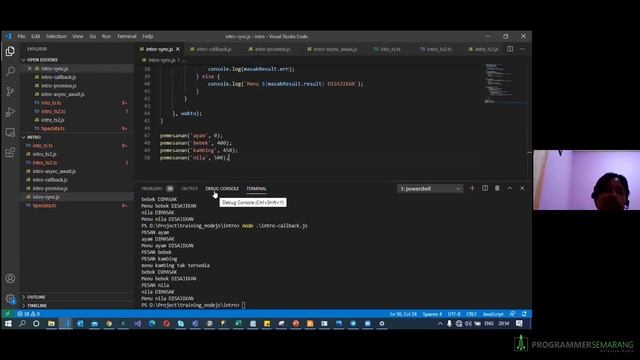Split the editor to the right
Screen dimensions: 640x360
(510, 49)
